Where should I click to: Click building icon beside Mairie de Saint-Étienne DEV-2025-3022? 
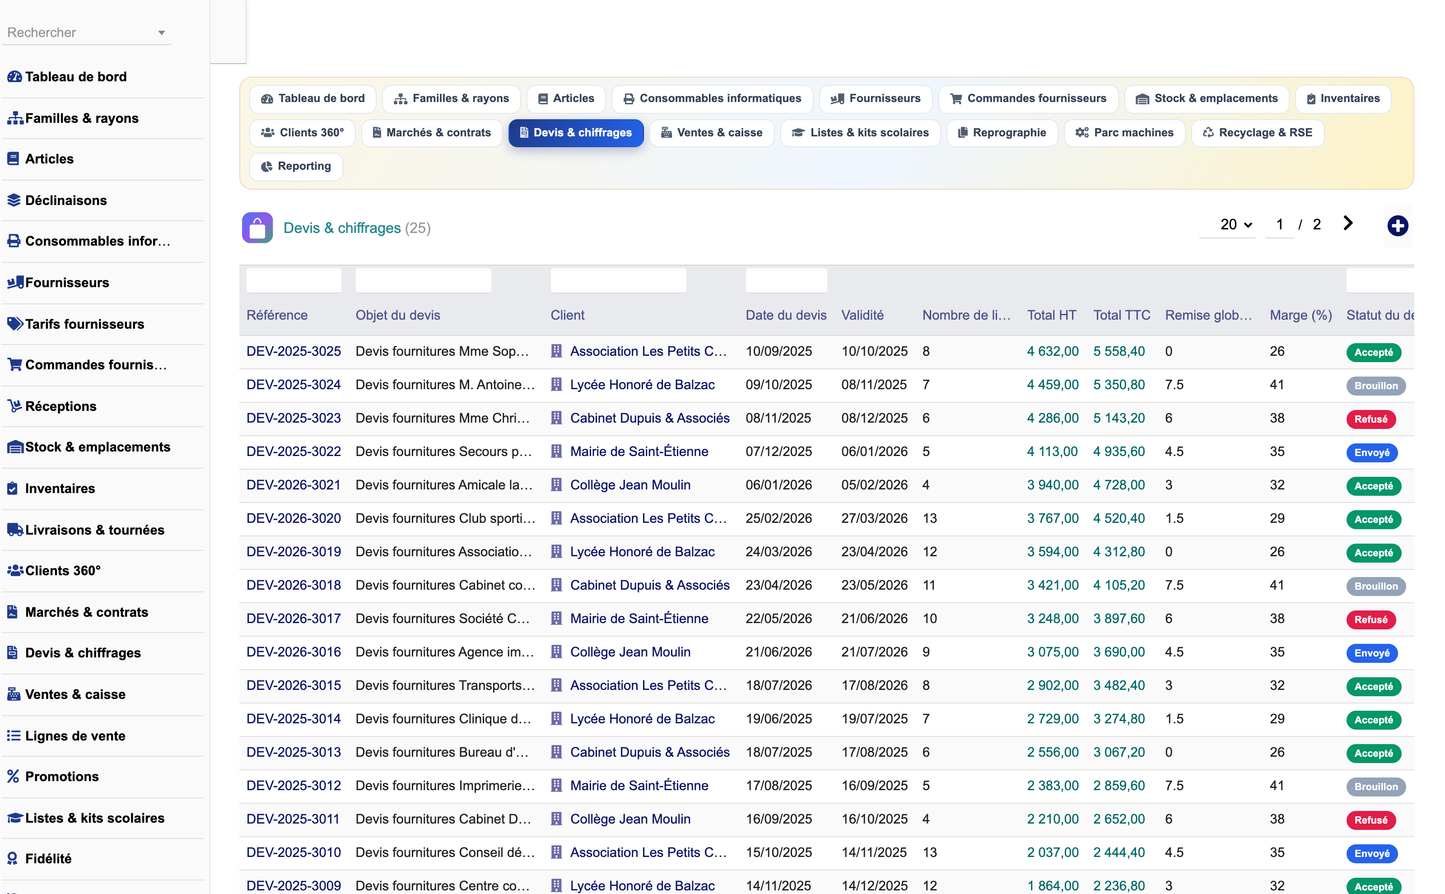[x=557, y=452]
